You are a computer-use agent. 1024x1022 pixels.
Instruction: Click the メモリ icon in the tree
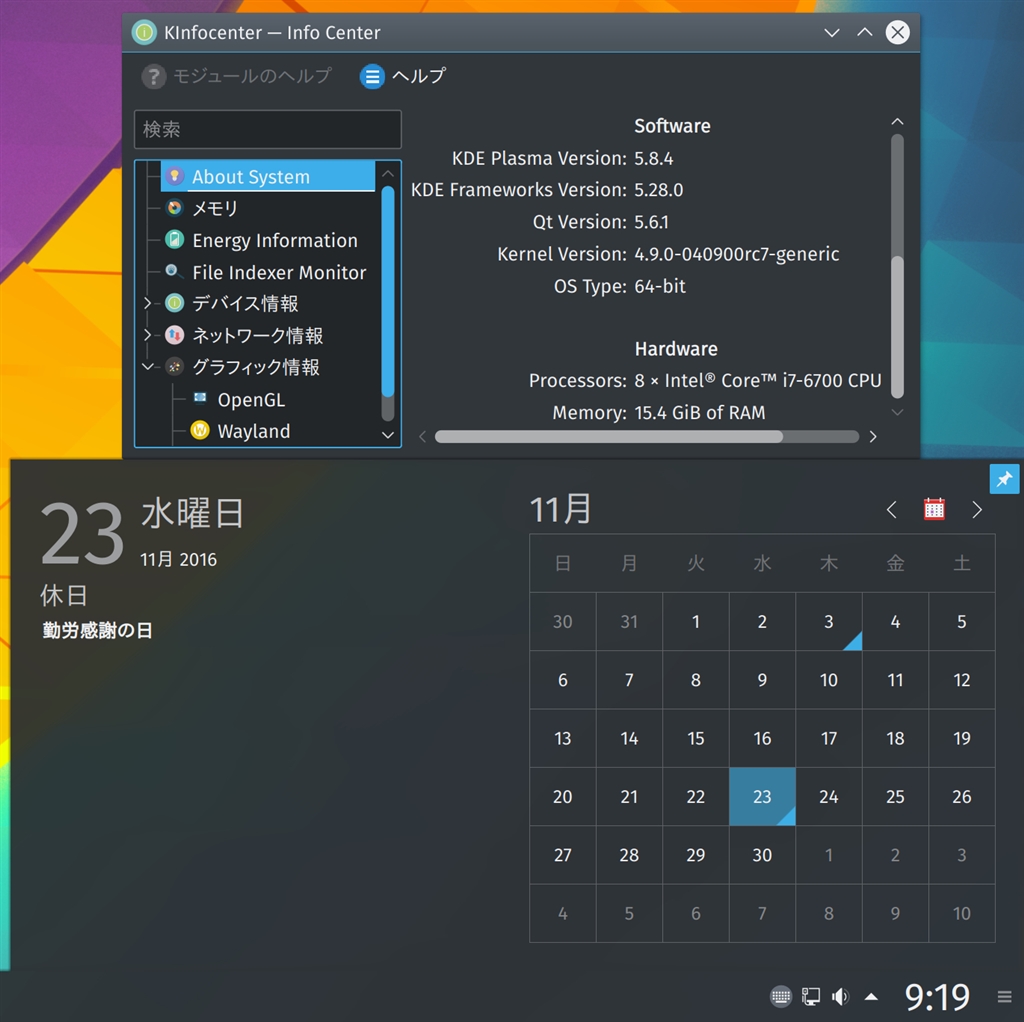pos(174,208)
